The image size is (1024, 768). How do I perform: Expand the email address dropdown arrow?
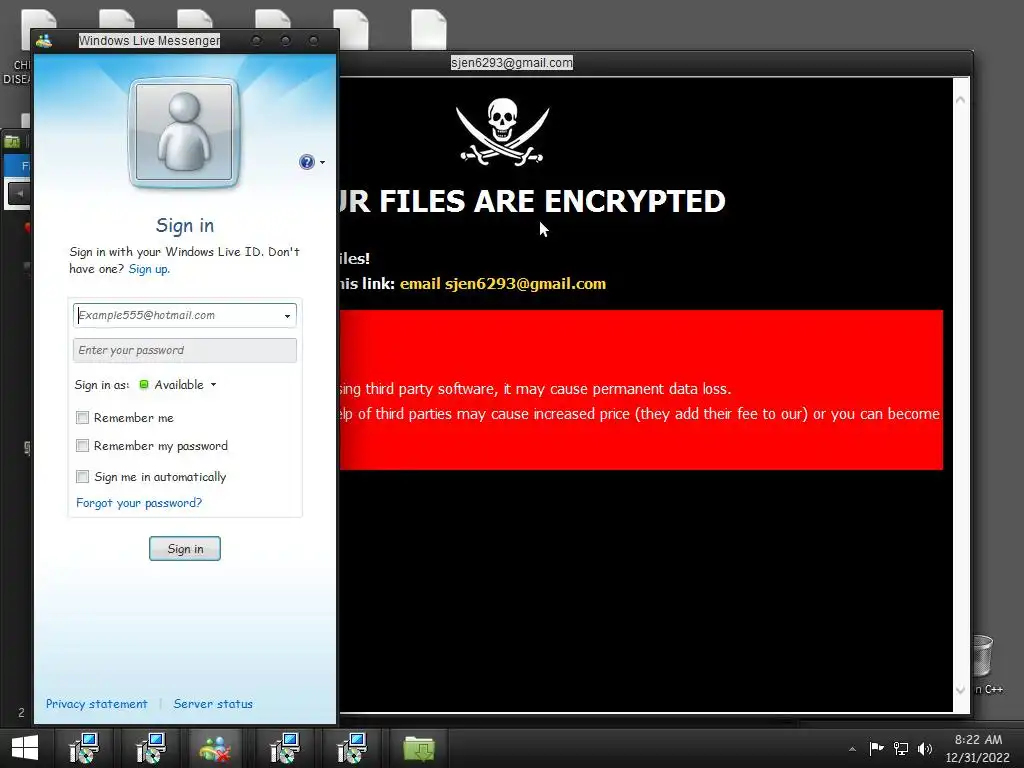287,316
